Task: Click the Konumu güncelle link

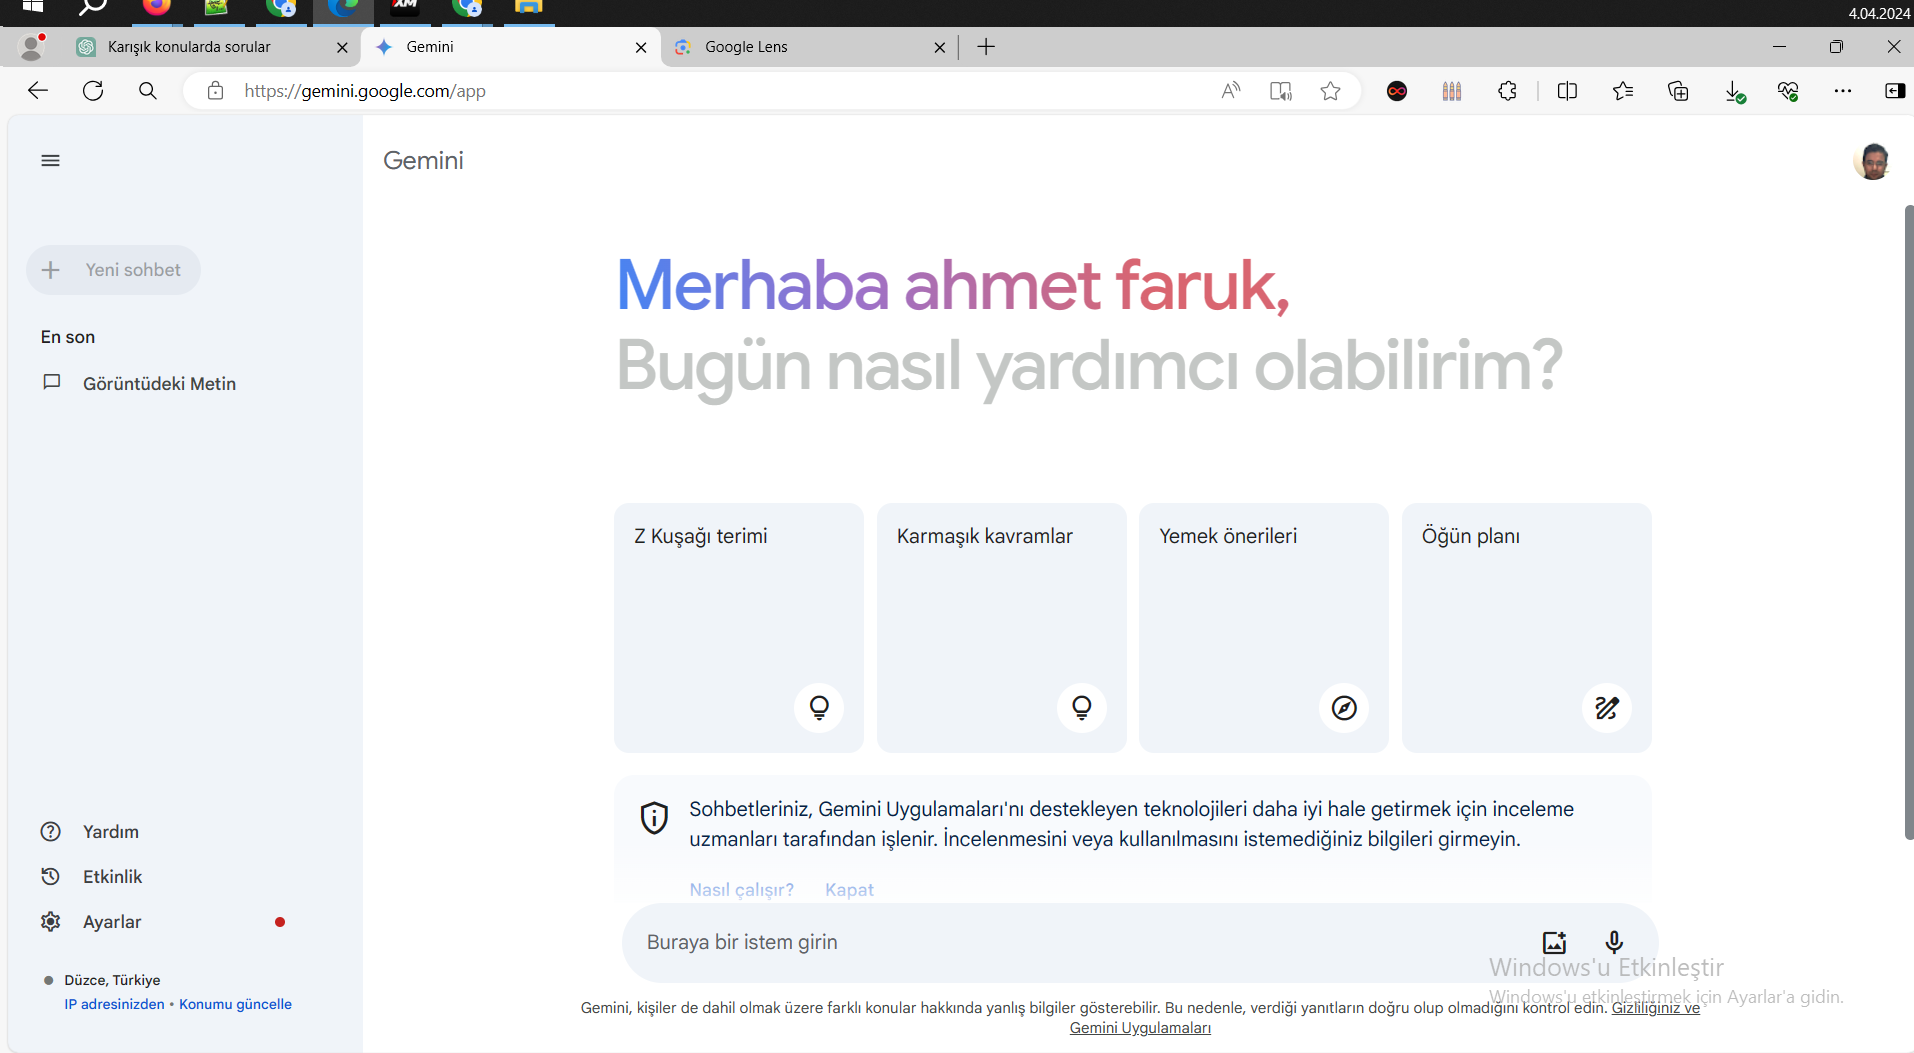Action: pos(235,1004)
